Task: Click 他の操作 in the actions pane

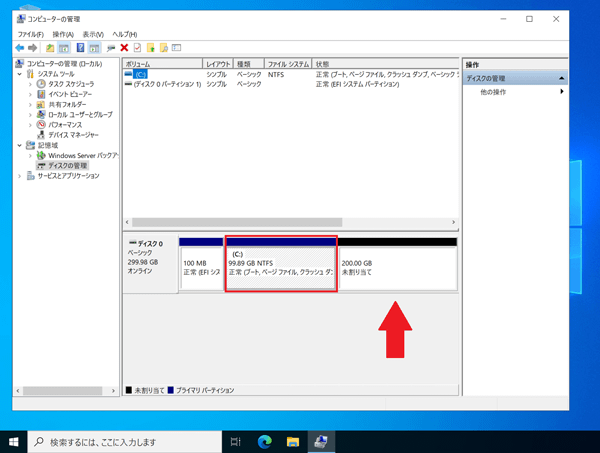Action: (x=493, y=92)
